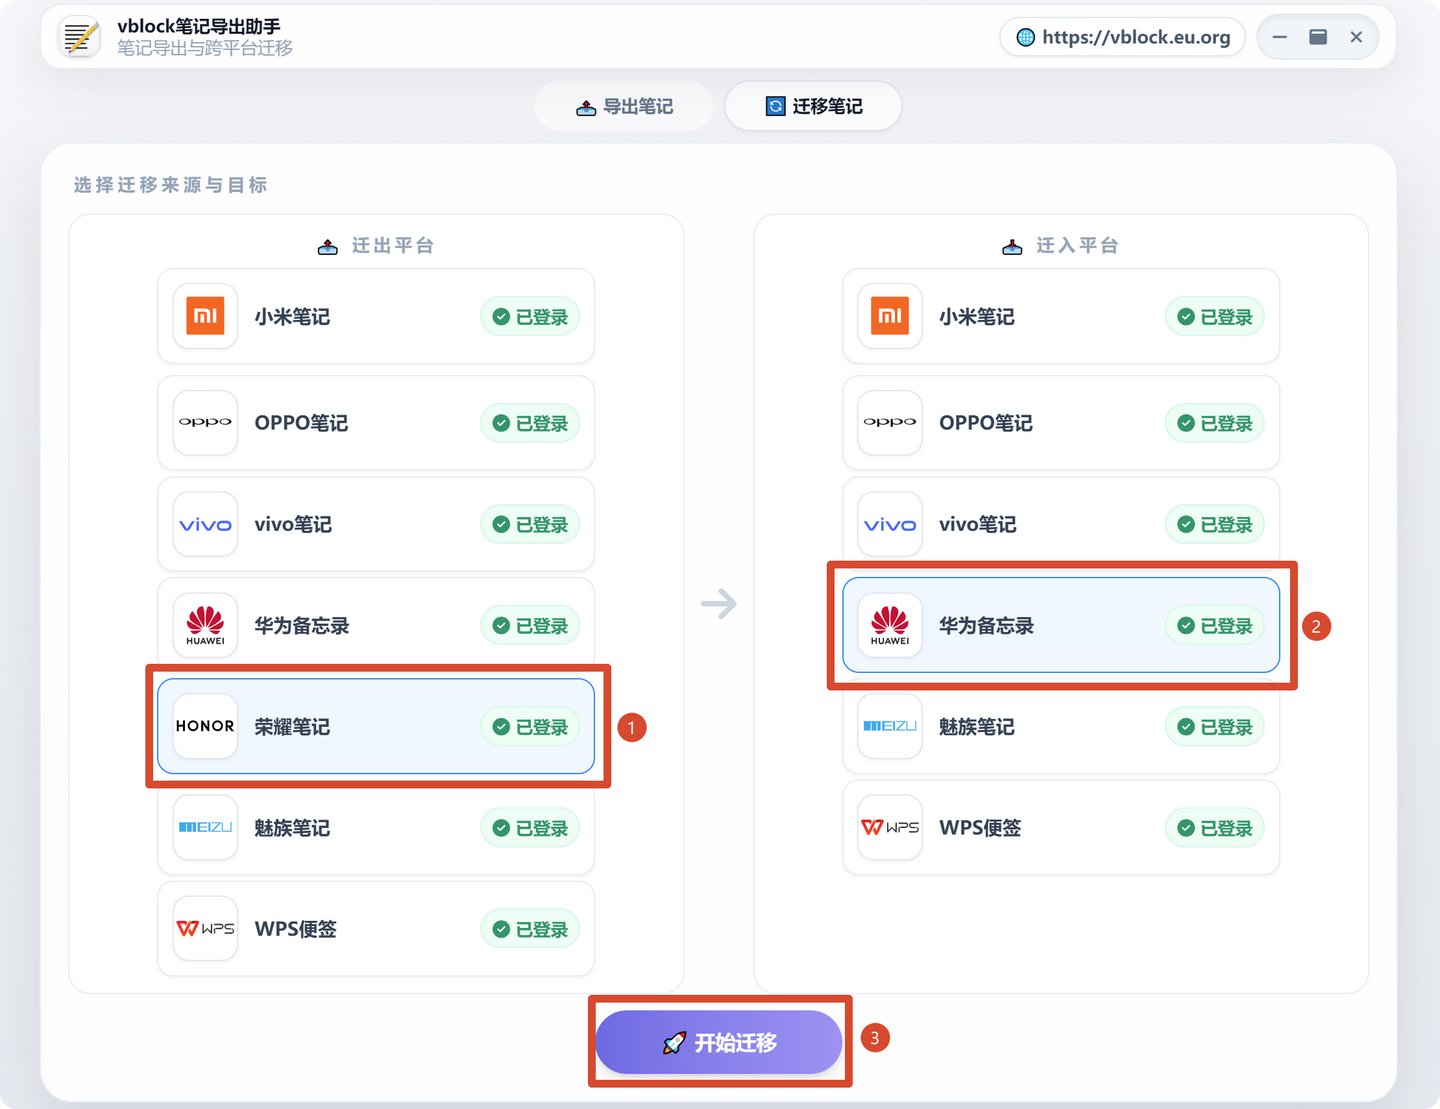The width and height of the screenshot is (1440, 1109).
Task: Click 已登录 badge for target OPPO笔记
Action: (1215, 424)
